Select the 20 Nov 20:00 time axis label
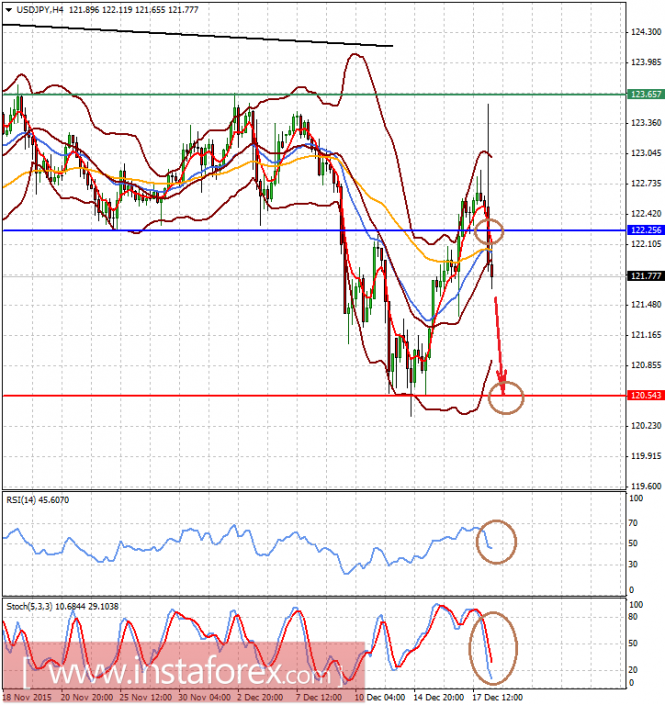The height and width of the screenshot is (705, 665). (87, 697)
